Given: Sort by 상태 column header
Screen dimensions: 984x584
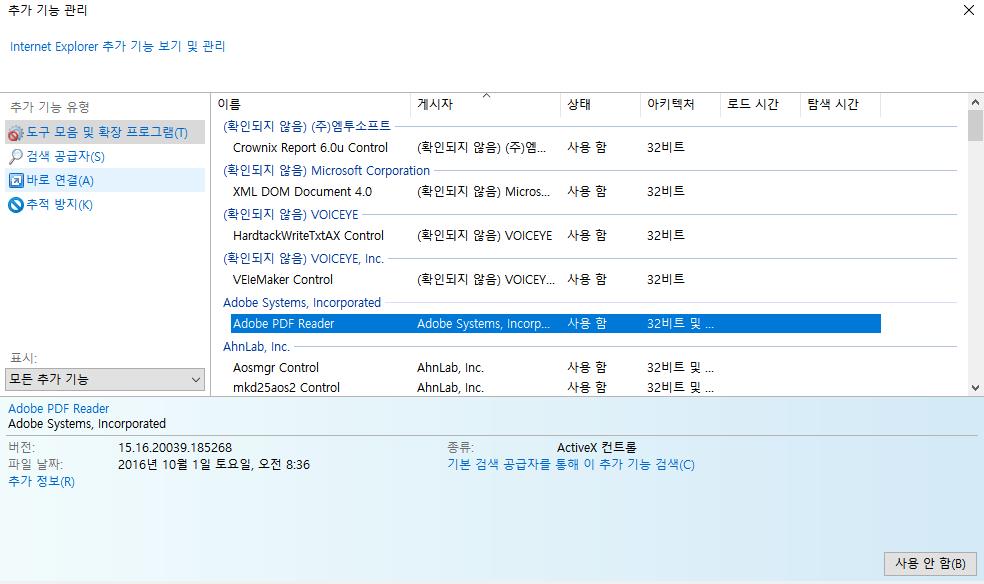Looking at the screenshot, I should [x=600, y=105].
